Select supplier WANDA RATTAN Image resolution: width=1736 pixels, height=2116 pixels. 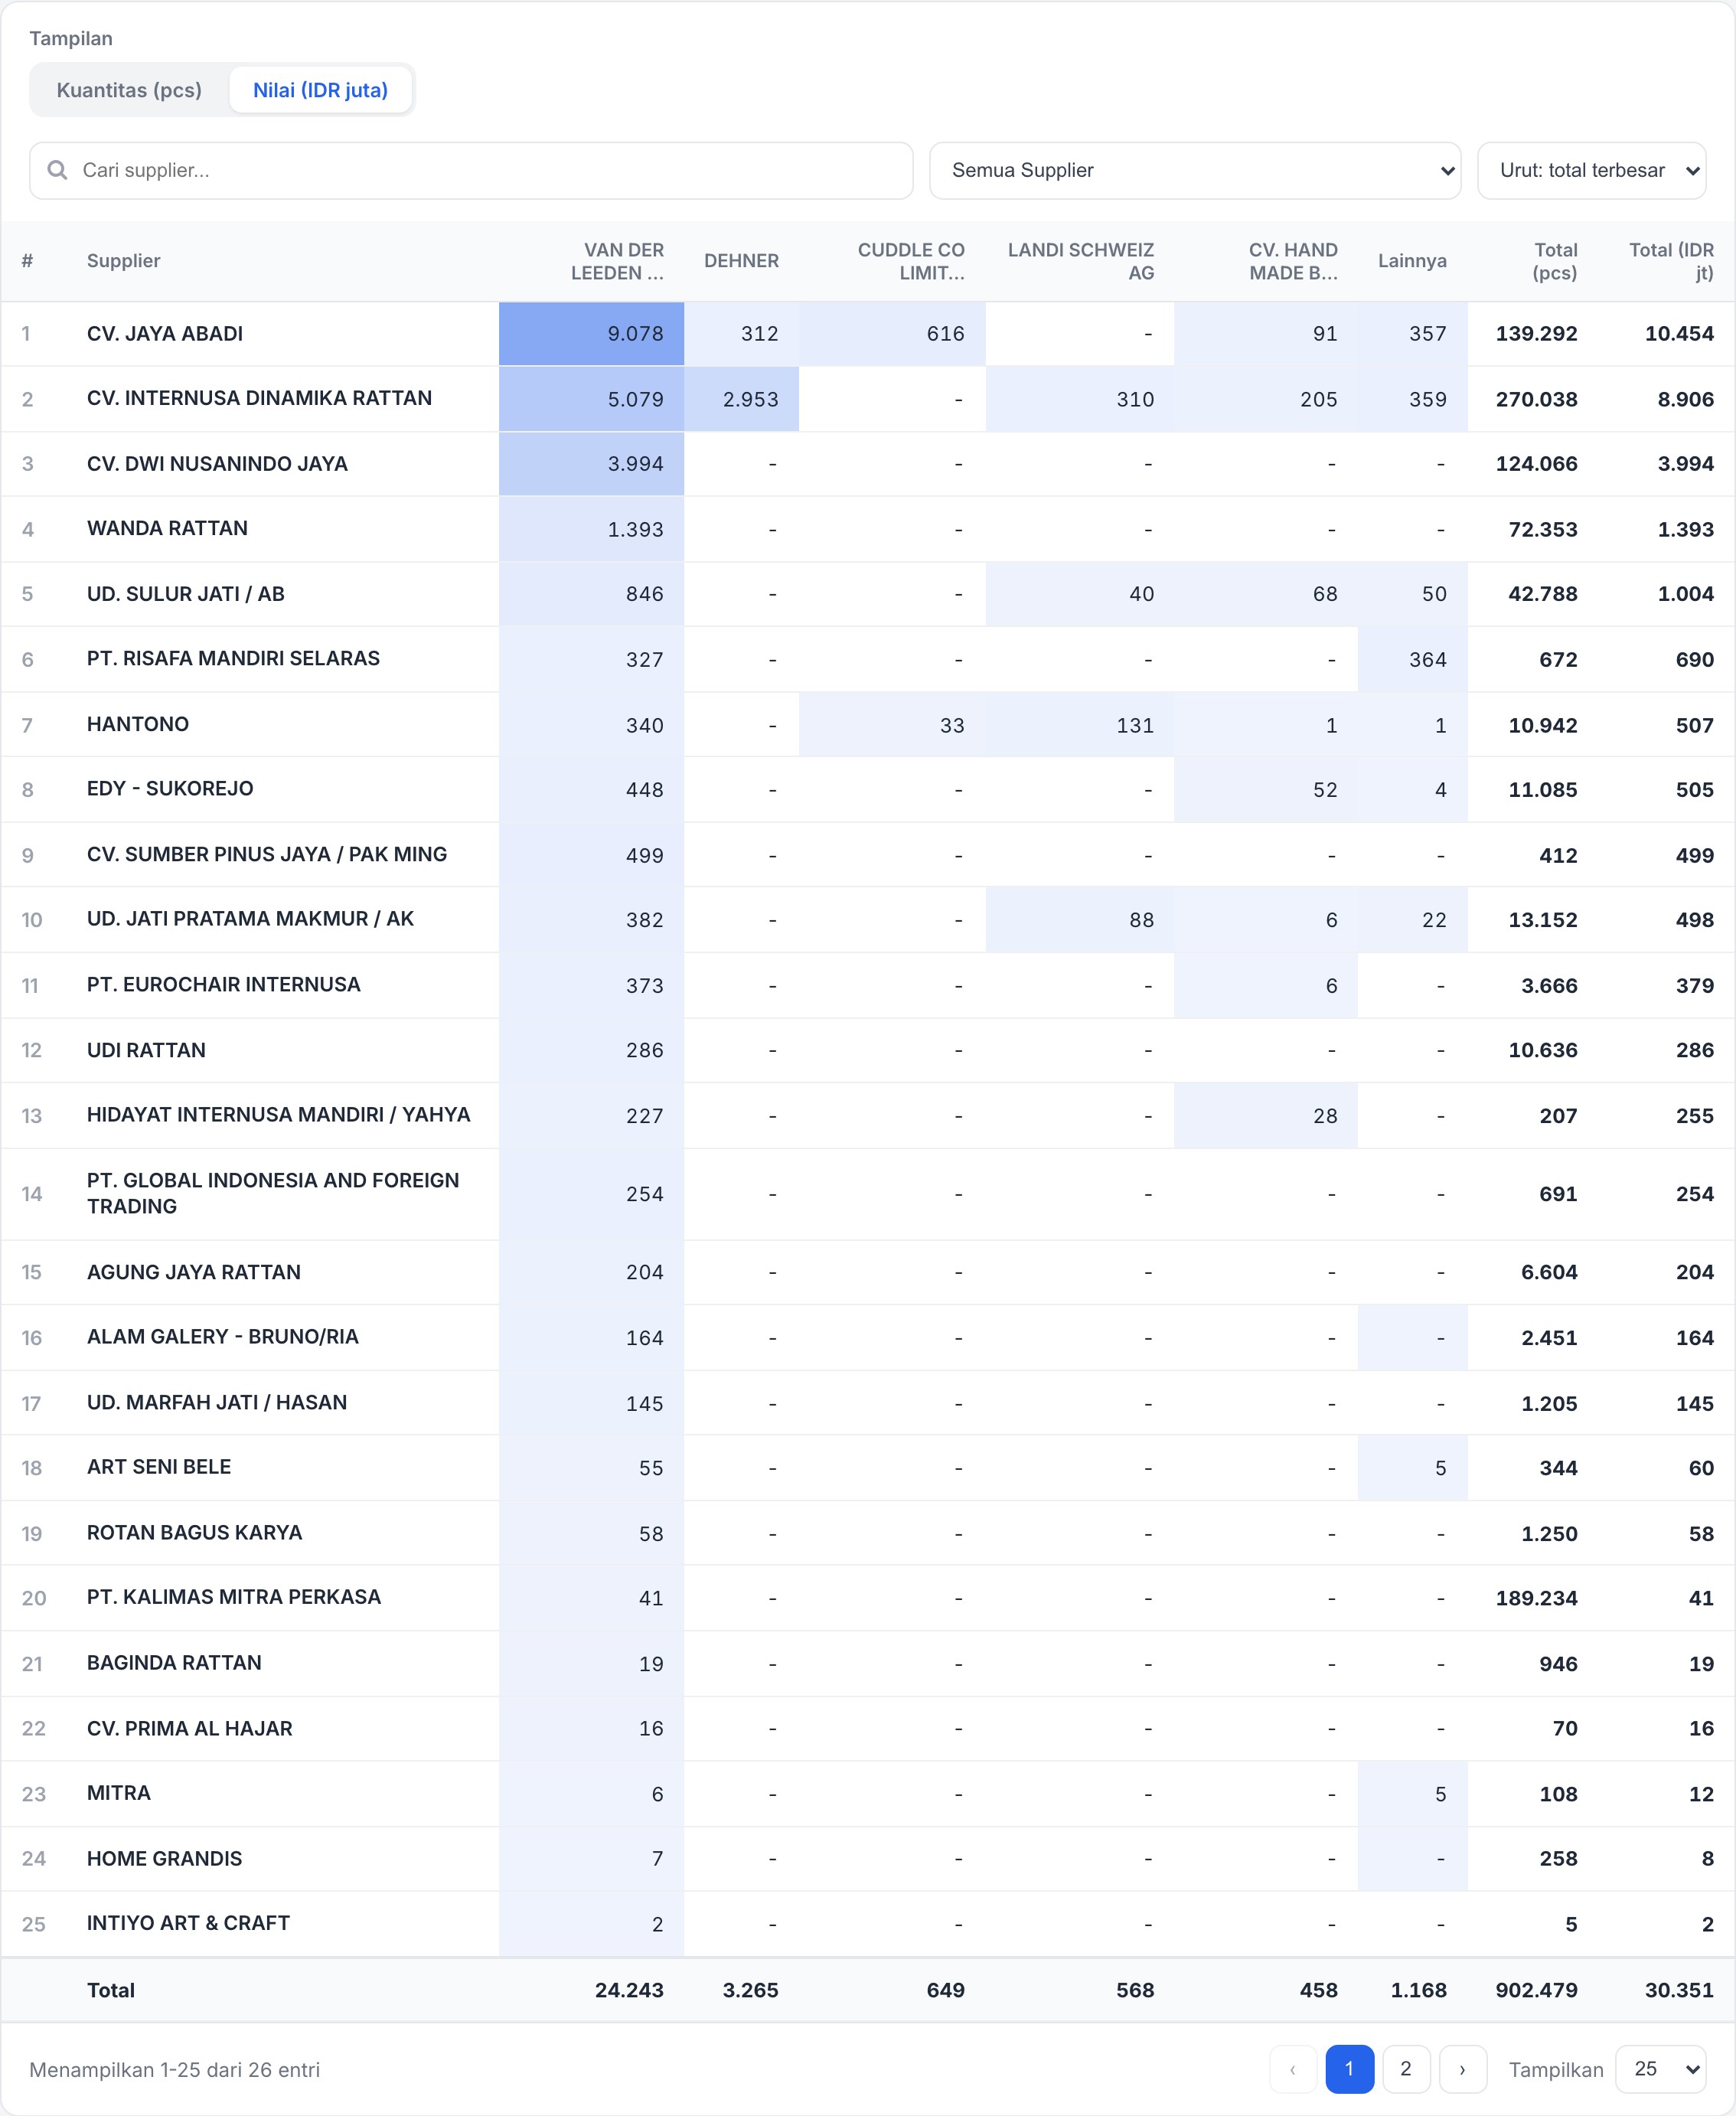167,528
